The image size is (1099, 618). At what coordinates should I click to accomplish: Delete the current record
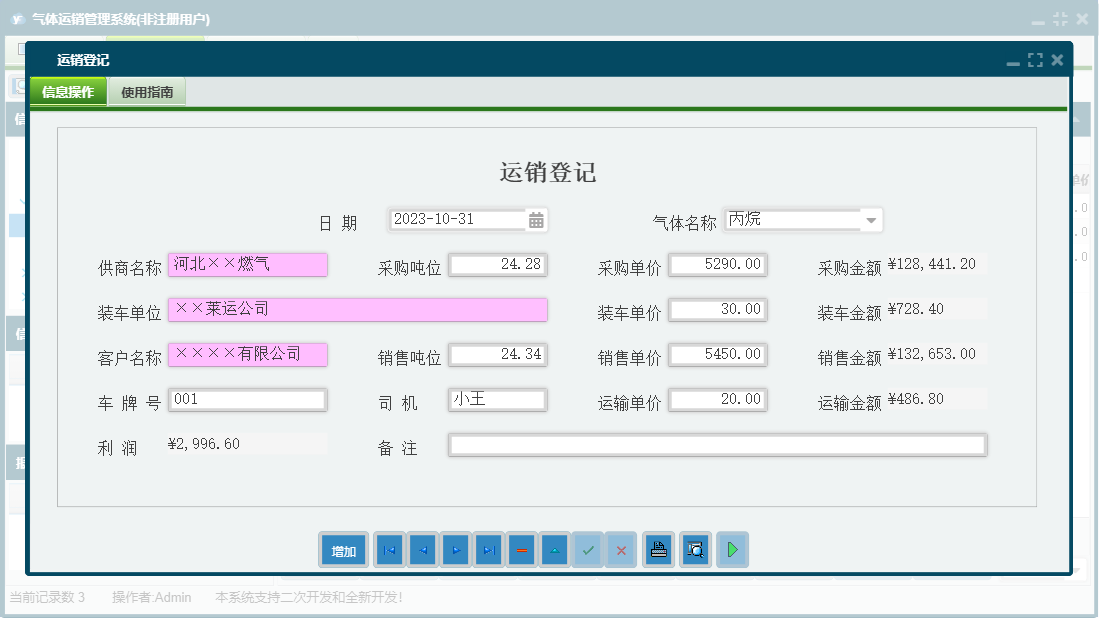[521, 549]
